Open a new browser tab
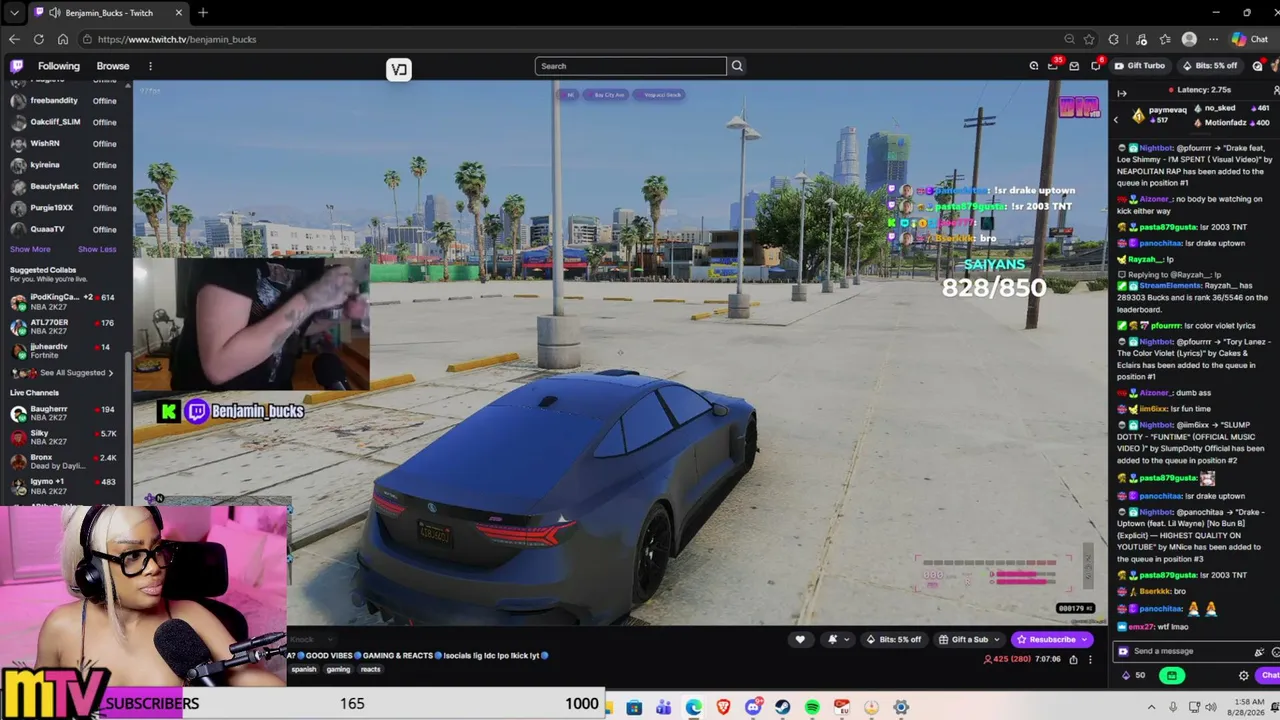The image size is (1280, 720). coord(203,13)
